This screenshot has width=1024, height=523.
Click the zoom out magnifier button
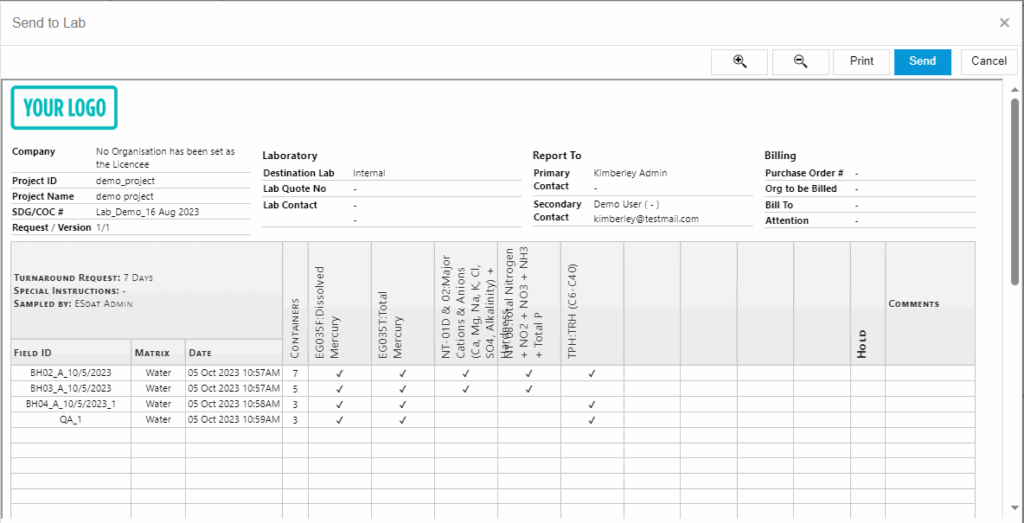(800, 62)
